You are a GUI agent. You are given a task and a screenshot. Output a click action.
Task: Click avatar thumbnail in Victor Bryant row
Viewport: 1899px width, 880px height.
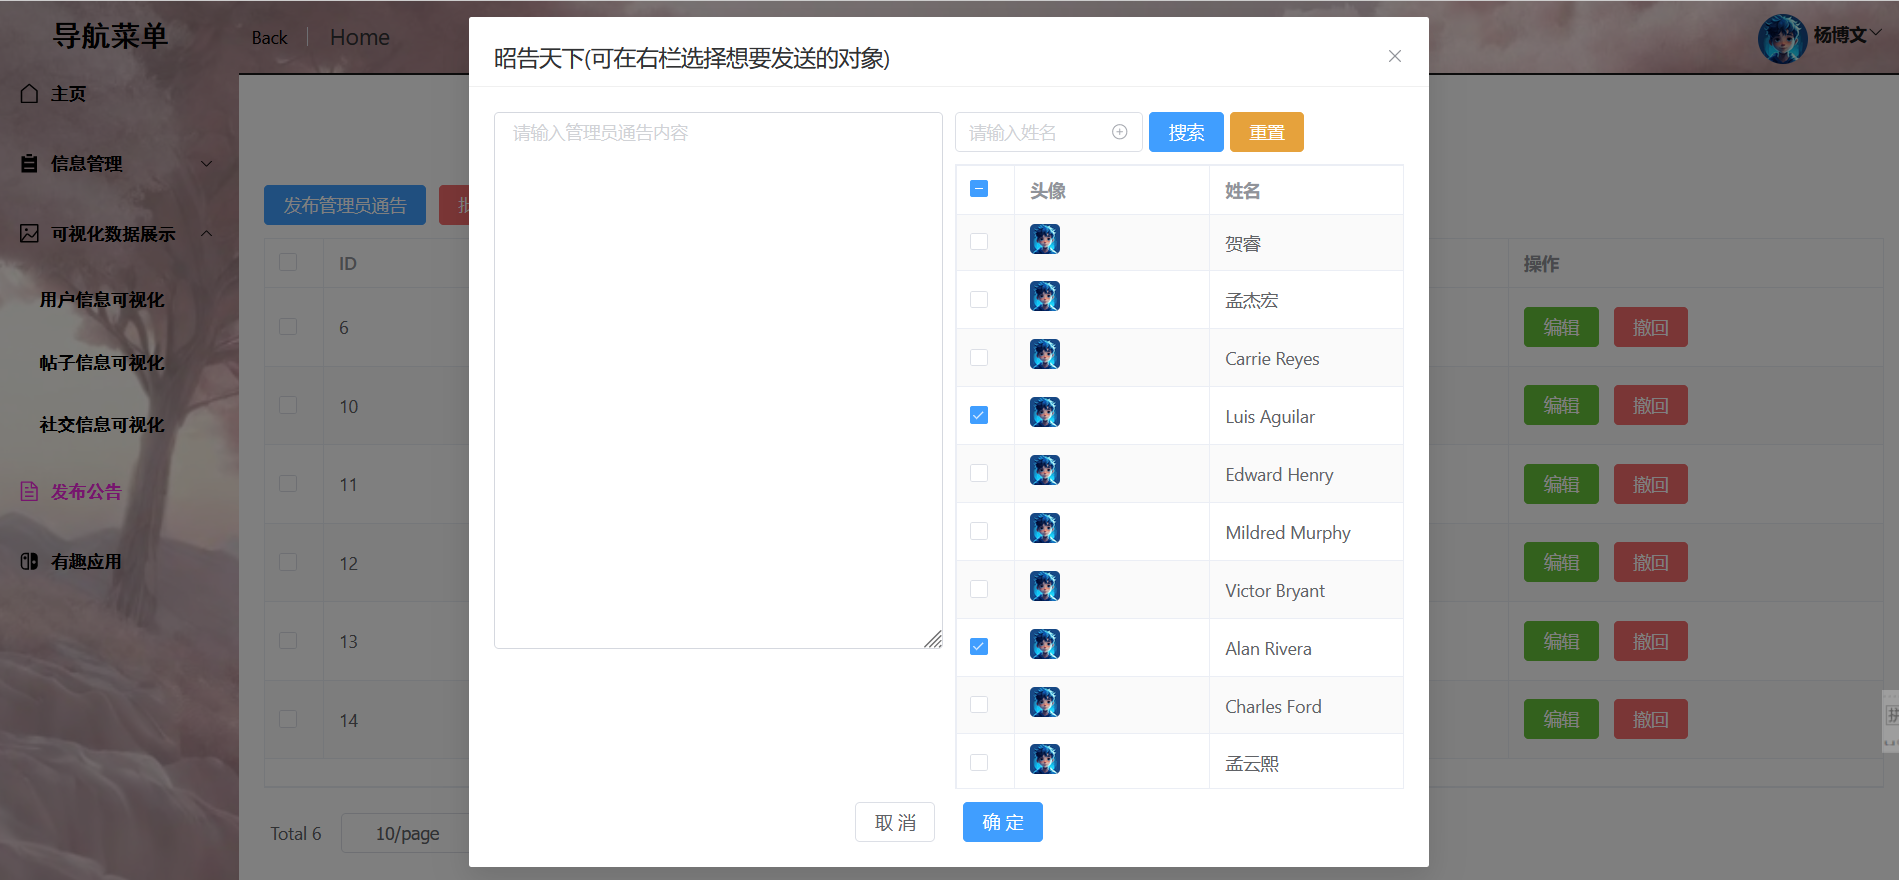coord(1045,586)
